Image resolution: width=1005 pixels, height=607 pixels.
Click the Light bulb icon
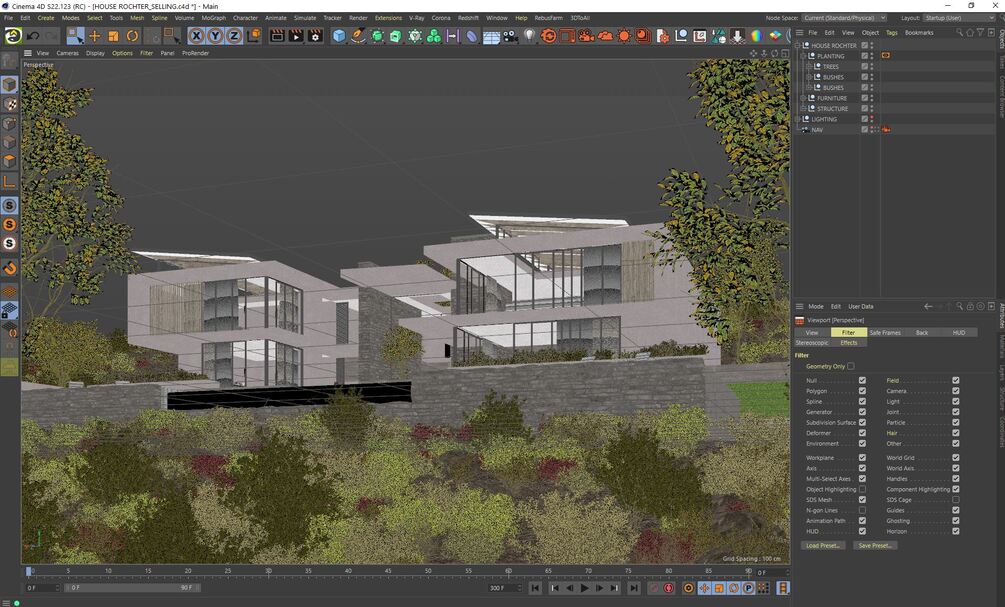[x=529, y=36]
